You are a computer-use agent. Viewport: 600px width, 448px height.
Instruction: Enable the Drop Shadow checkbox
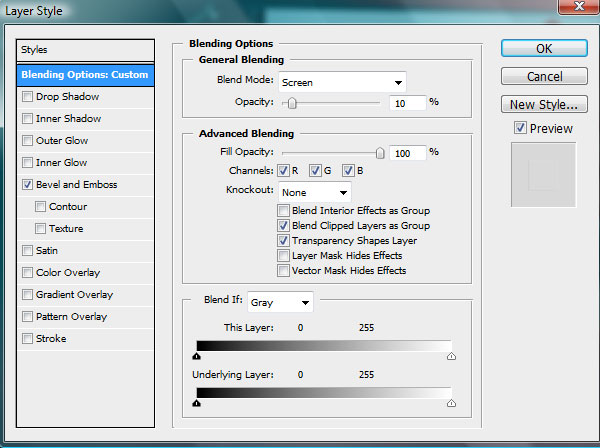tap(27, 96)
